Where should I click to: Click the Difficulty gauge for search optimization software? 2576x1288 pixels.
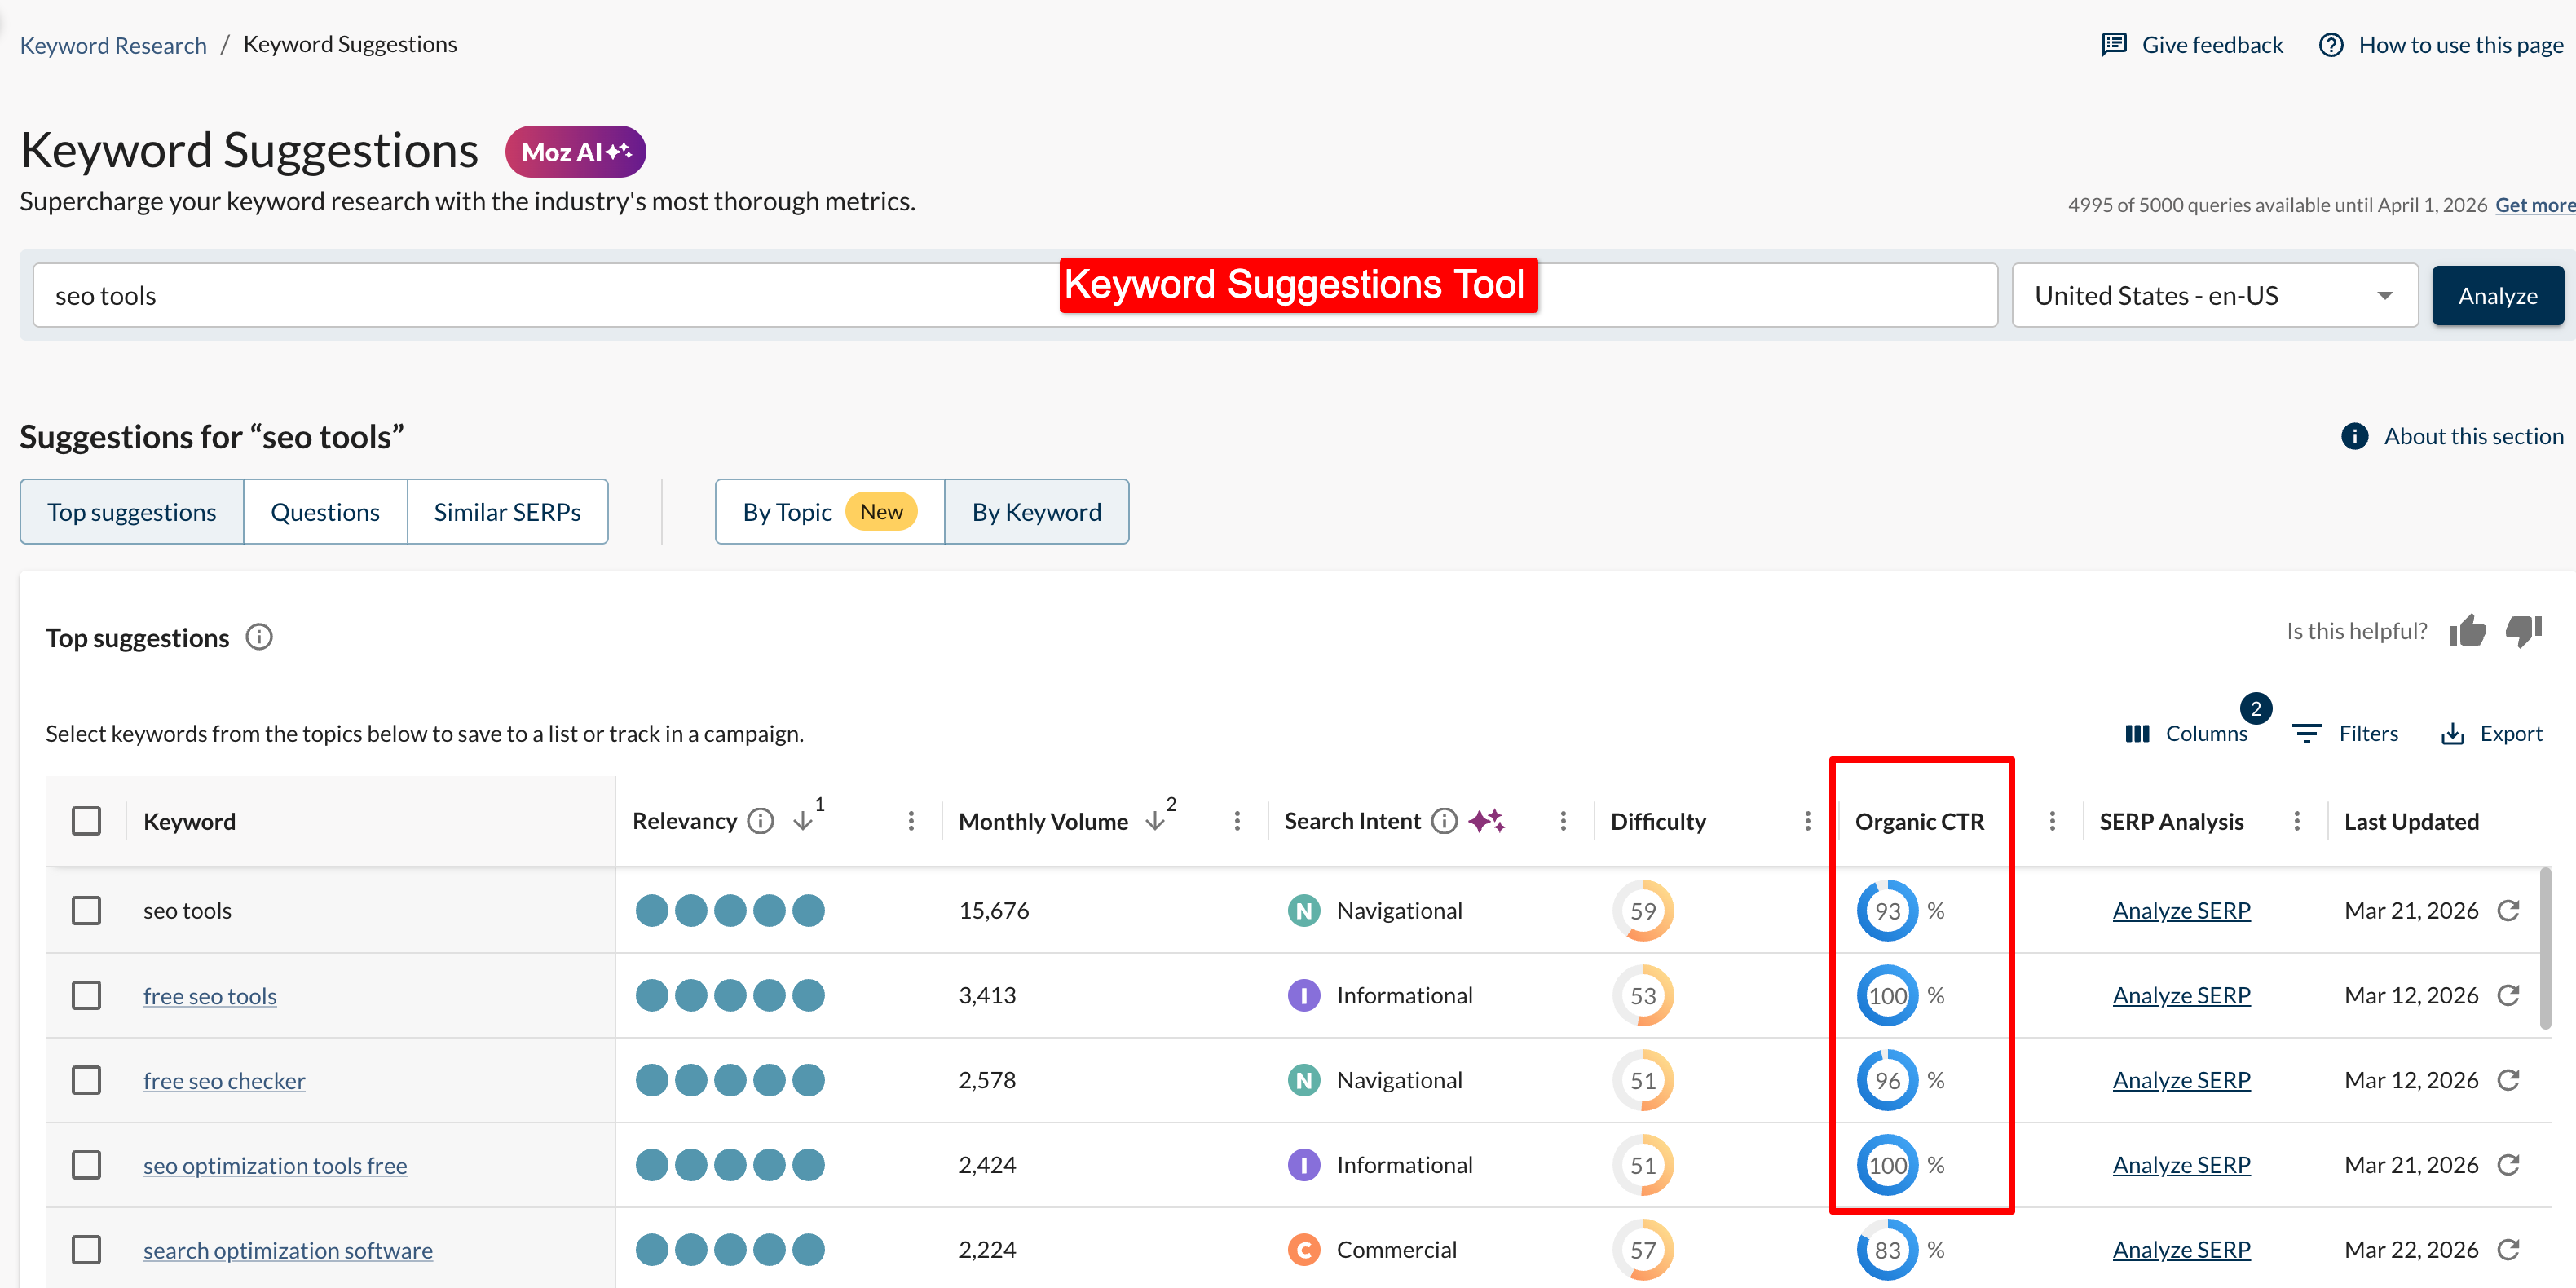pyautogui.click(x=1643, y=1249)
